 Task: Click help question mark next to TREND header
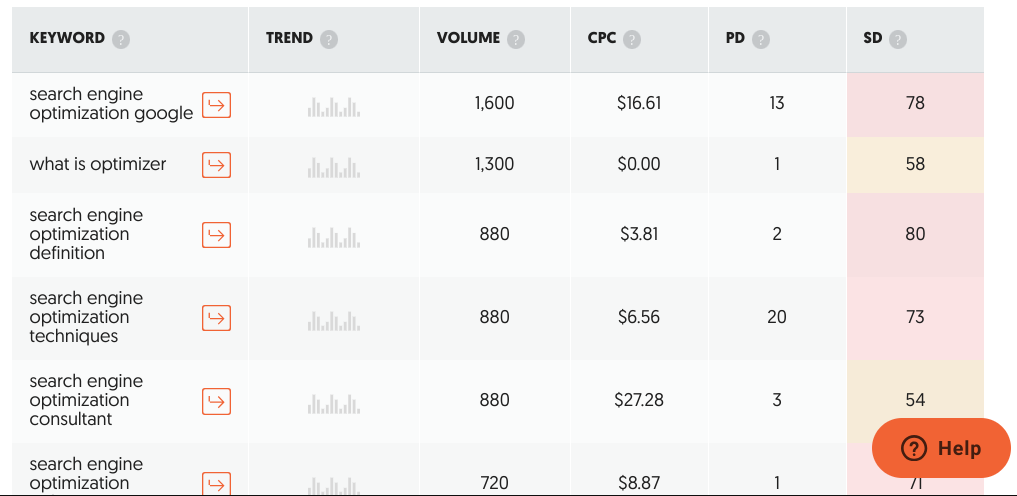coord(329,40)
